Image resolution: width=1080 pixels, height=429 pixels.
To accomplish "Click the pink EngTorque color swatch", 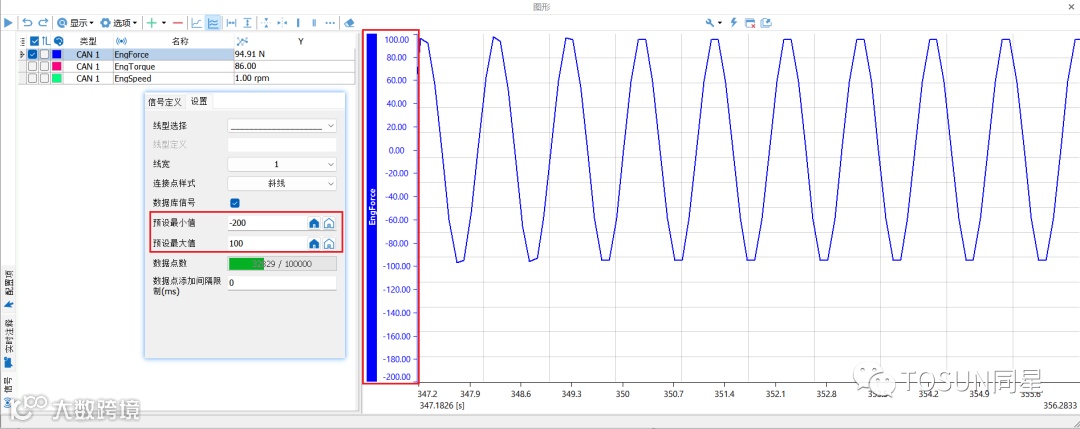I will point(57,67).
